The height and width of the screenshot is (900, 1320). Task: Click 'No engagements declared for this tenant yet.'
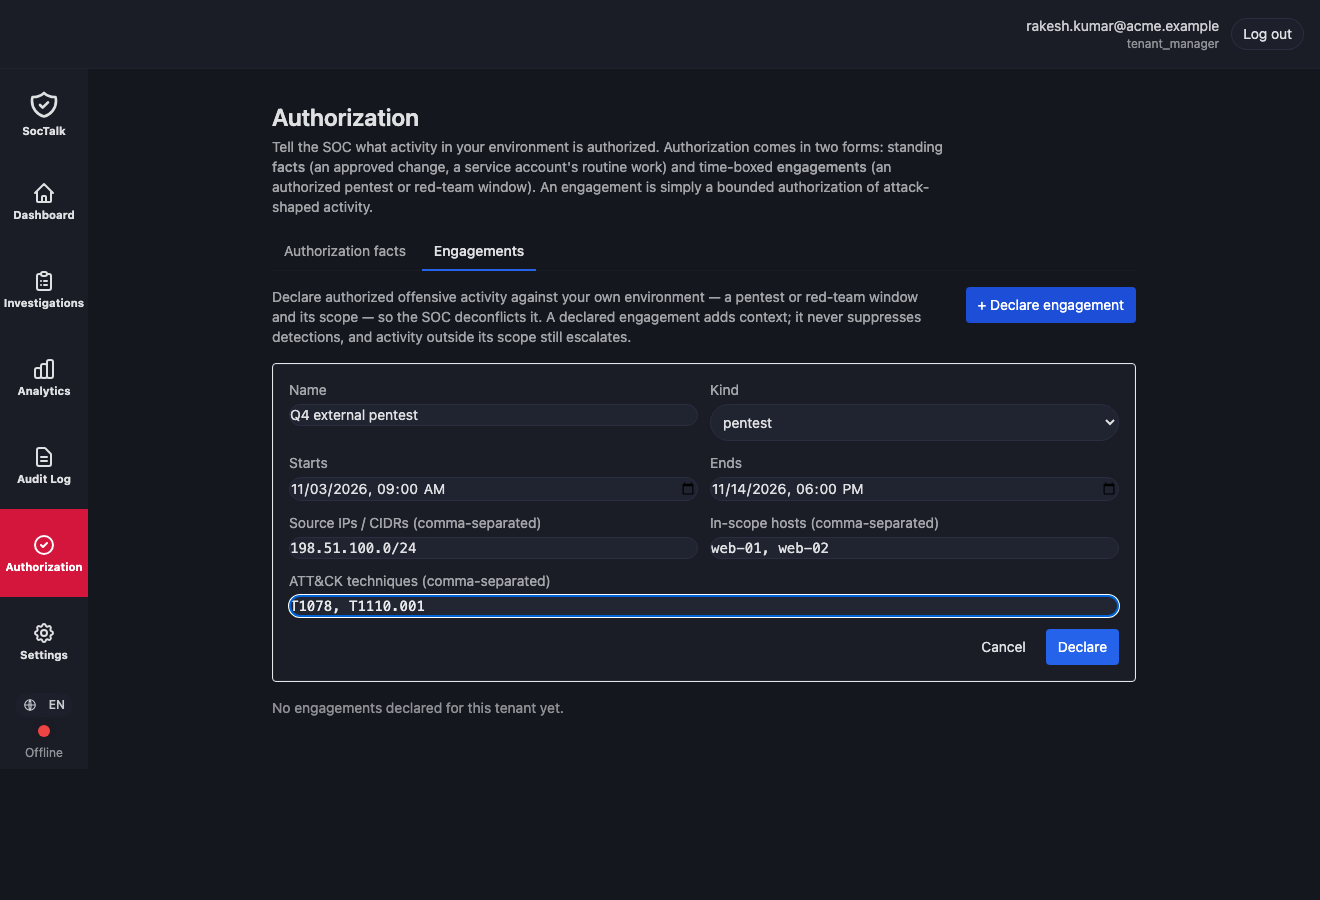(418, 708)
